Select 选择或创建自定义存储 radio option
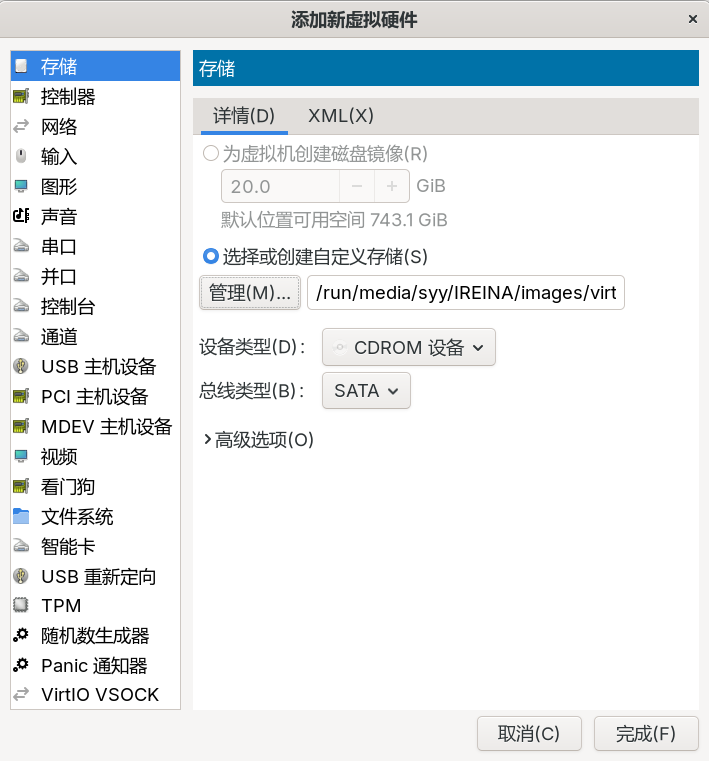The image size is (709, 761). pos(211,257)
